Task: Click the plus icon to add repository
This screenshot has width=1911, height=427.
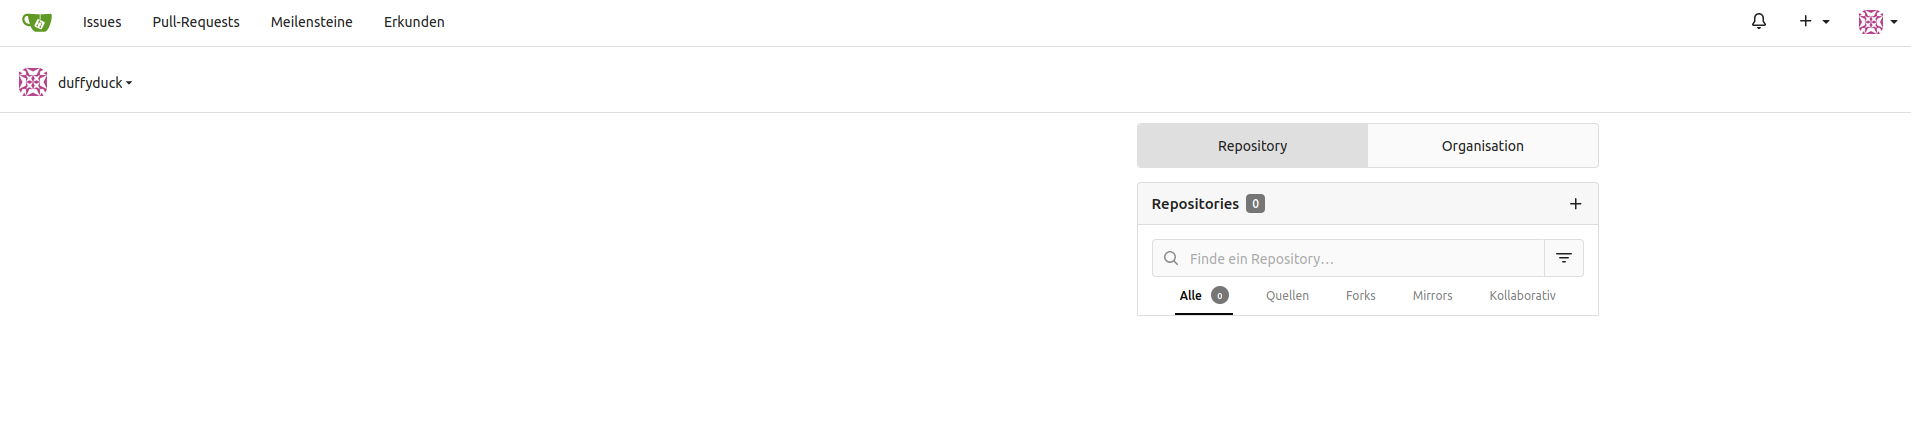Action: (1575, 204)
